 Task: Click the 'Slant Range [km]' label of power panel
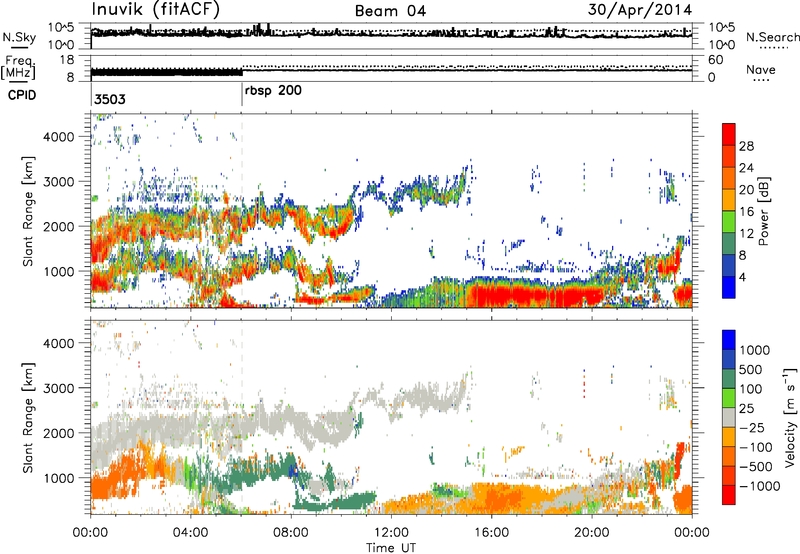(28, 211)
